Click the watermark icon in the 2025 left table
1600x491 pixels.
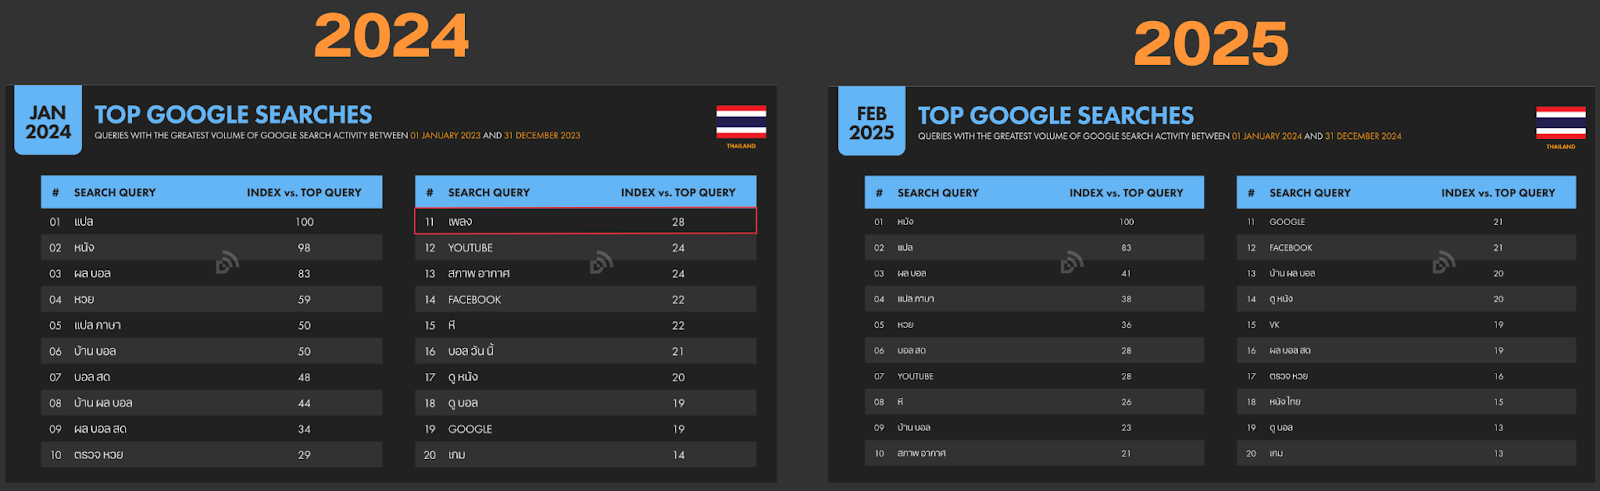pyautogui.click(x=1072, y=262)
